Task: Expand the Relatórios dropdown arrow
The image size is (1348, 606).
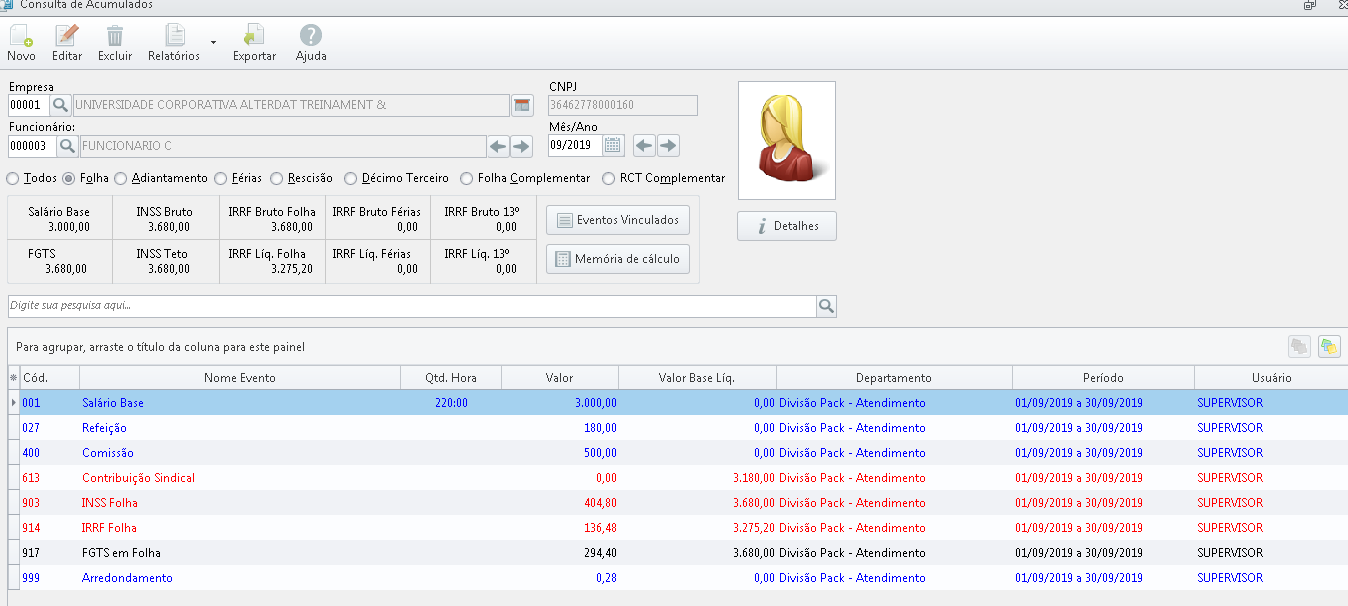Action: (x=213, y=43)
